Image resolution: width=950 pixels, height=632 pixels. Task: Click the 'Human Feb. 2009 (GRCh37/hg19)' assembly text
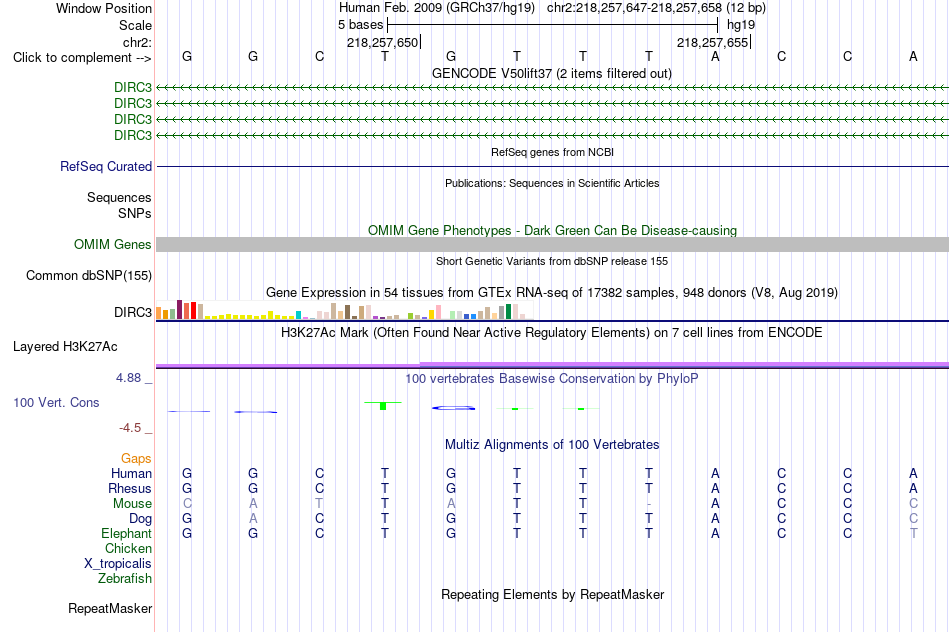tap(437, 8)
